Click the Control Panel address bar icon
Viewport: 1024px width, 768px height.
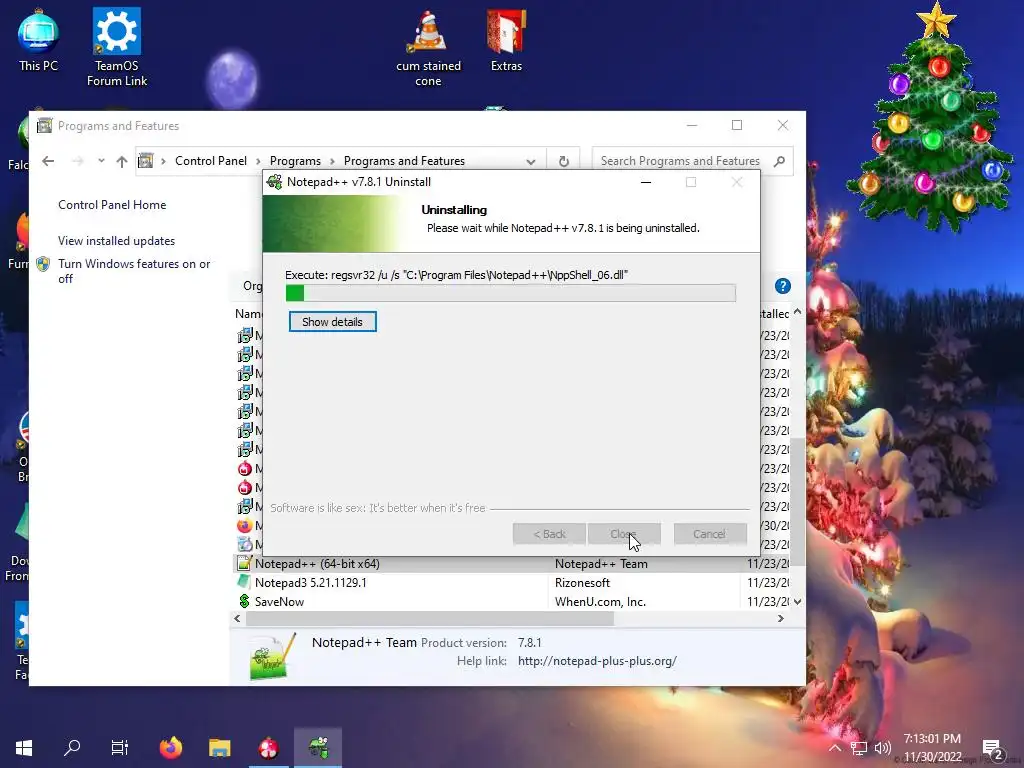tap(146, 161)
